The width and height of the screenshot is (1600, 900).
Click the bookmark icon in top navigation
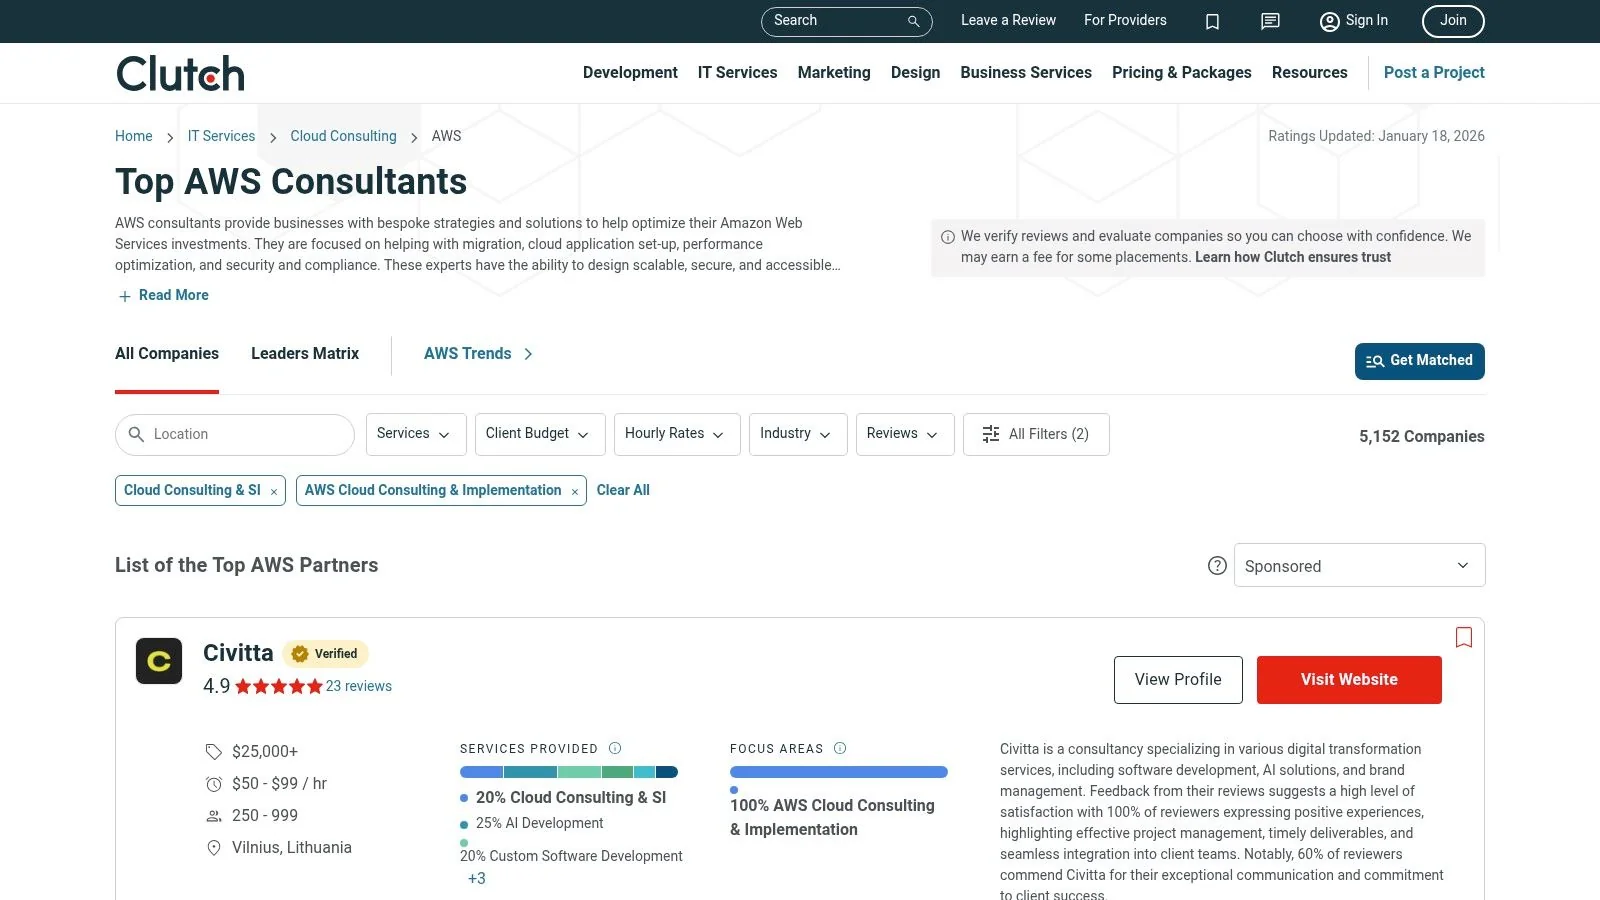click(x=1212, y=21)
